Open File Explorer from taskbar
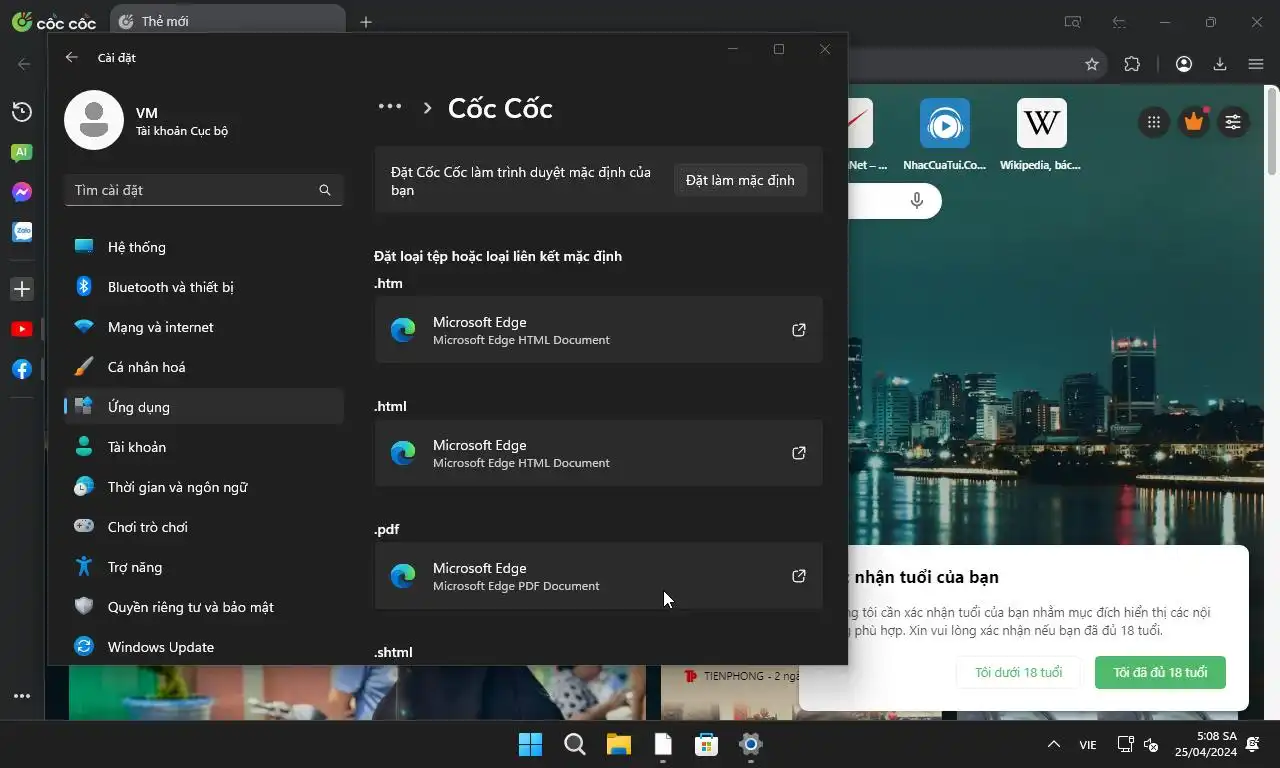The image size is (1280, 768). [x=618, y=744]
